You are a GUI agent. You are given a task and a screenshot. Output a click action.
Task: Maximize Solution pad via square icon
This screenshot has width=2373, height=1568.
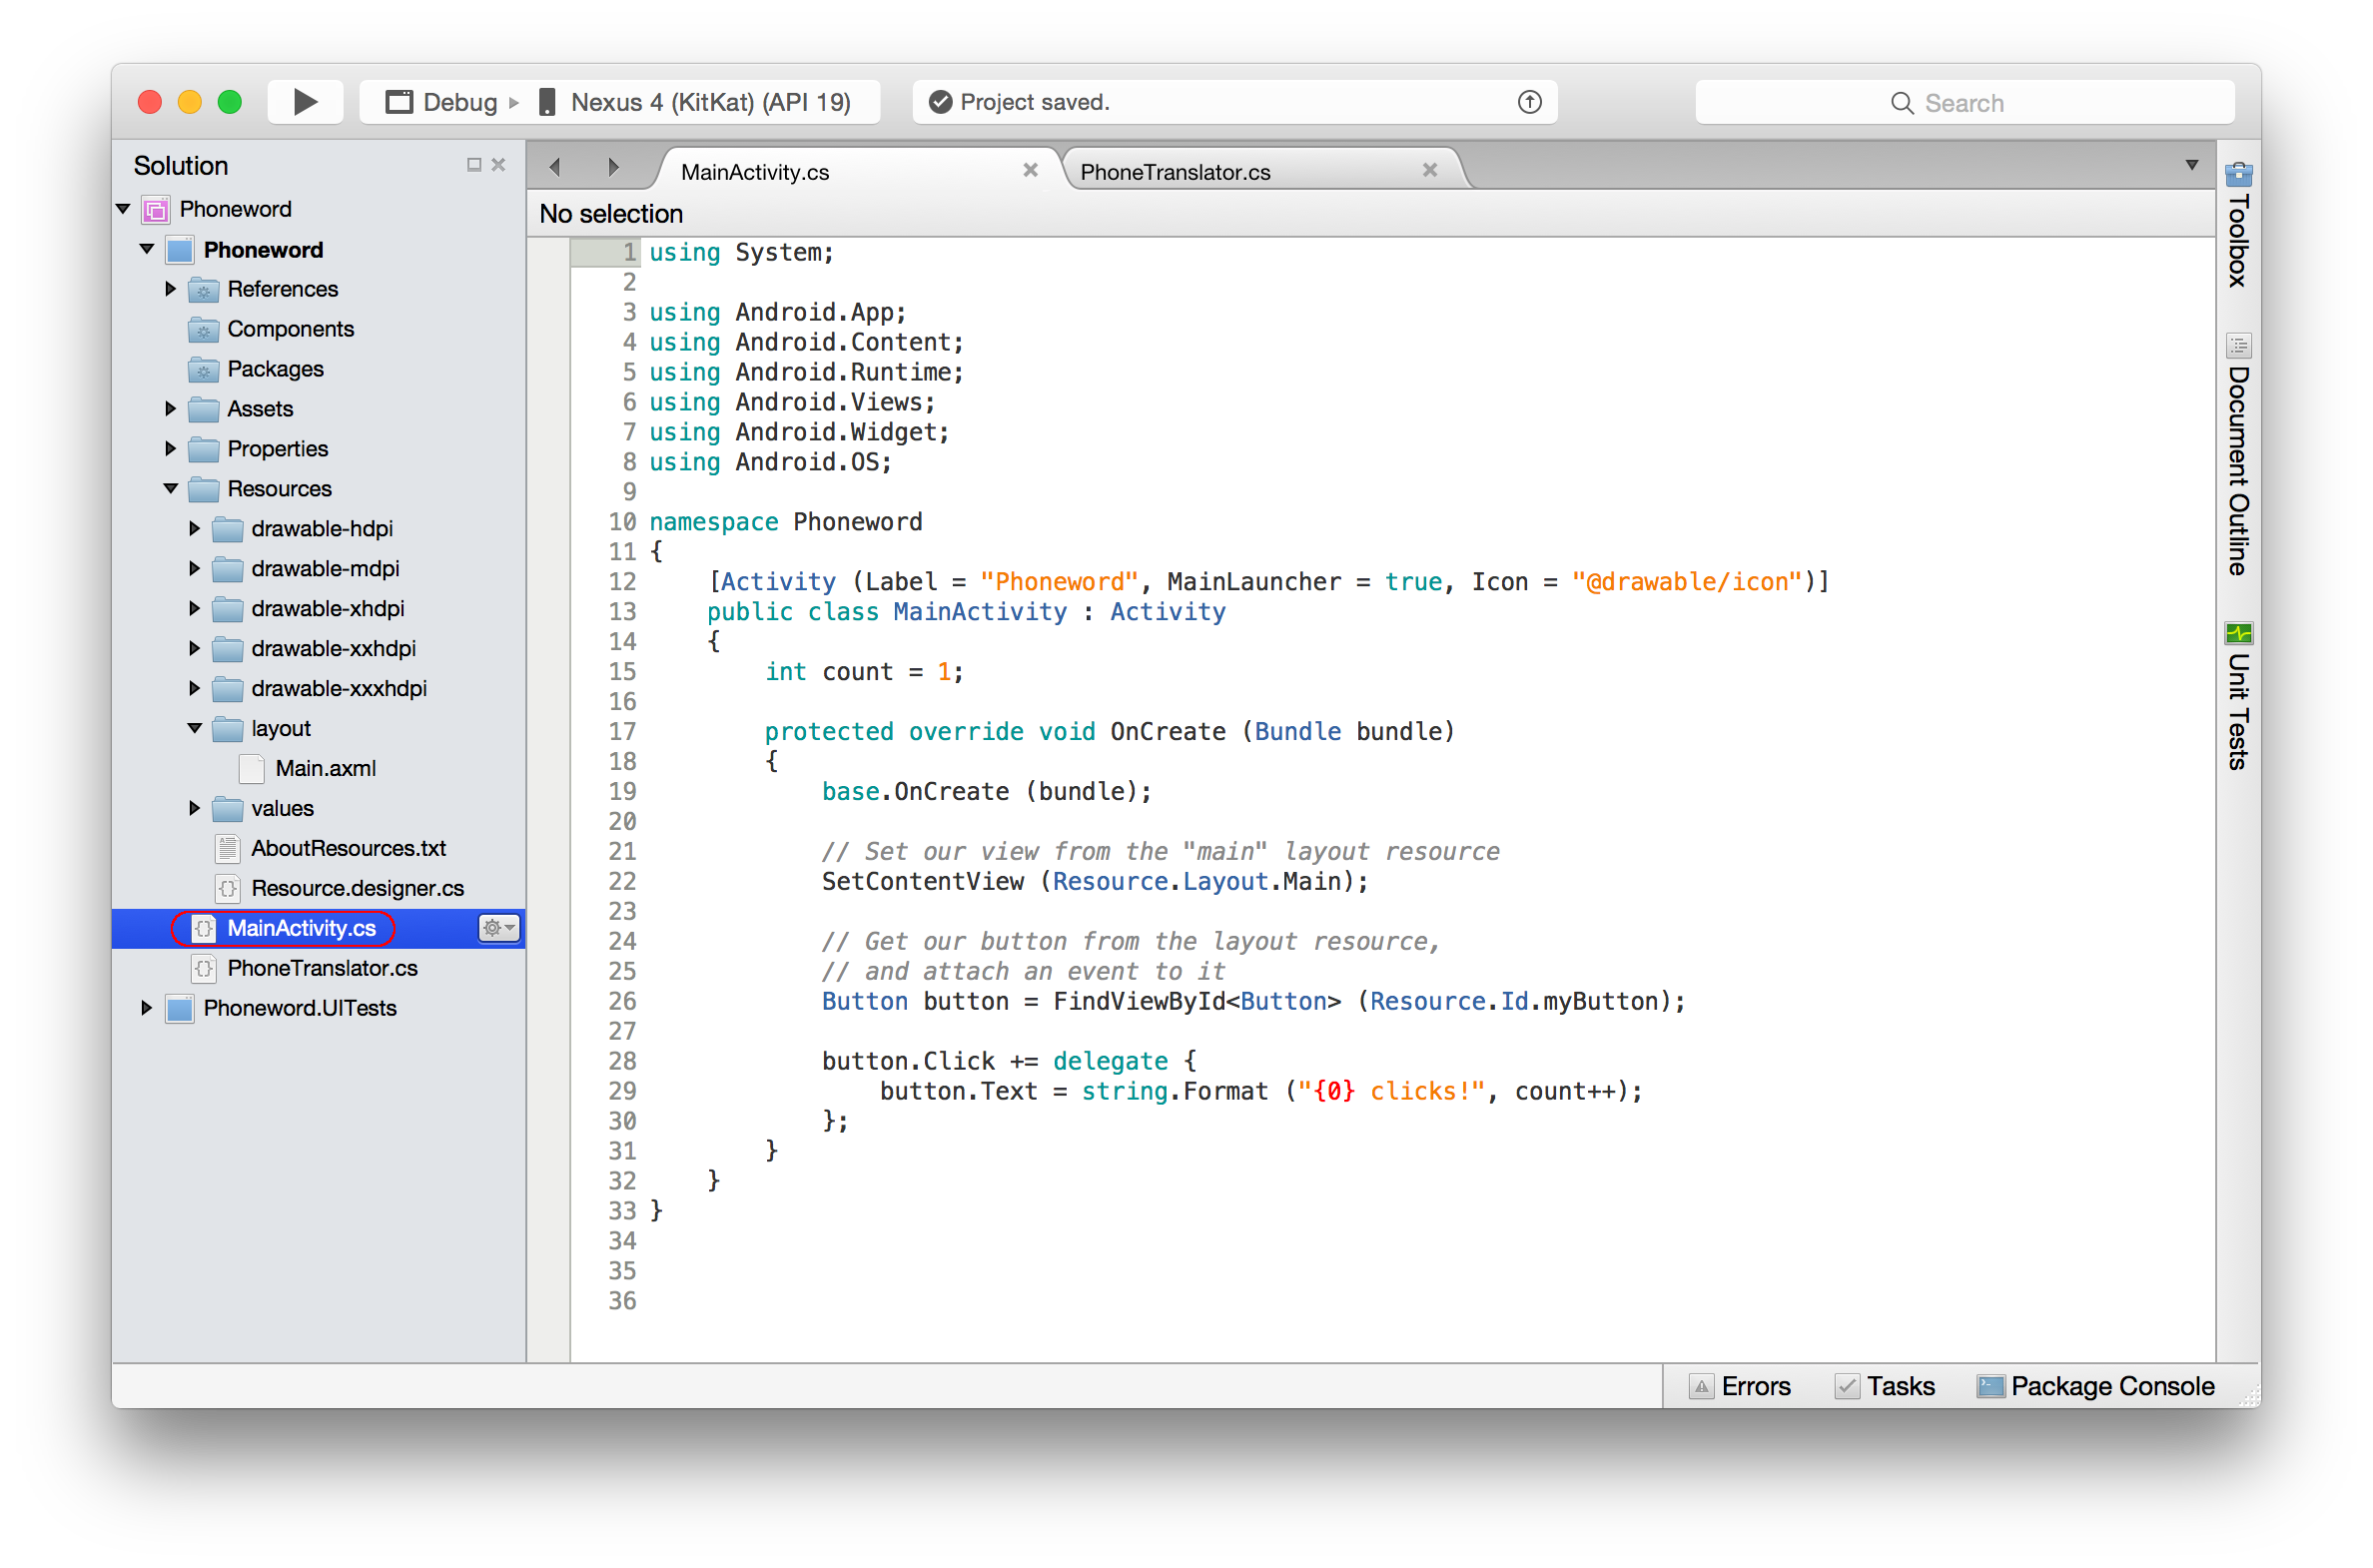coord(474,165)
